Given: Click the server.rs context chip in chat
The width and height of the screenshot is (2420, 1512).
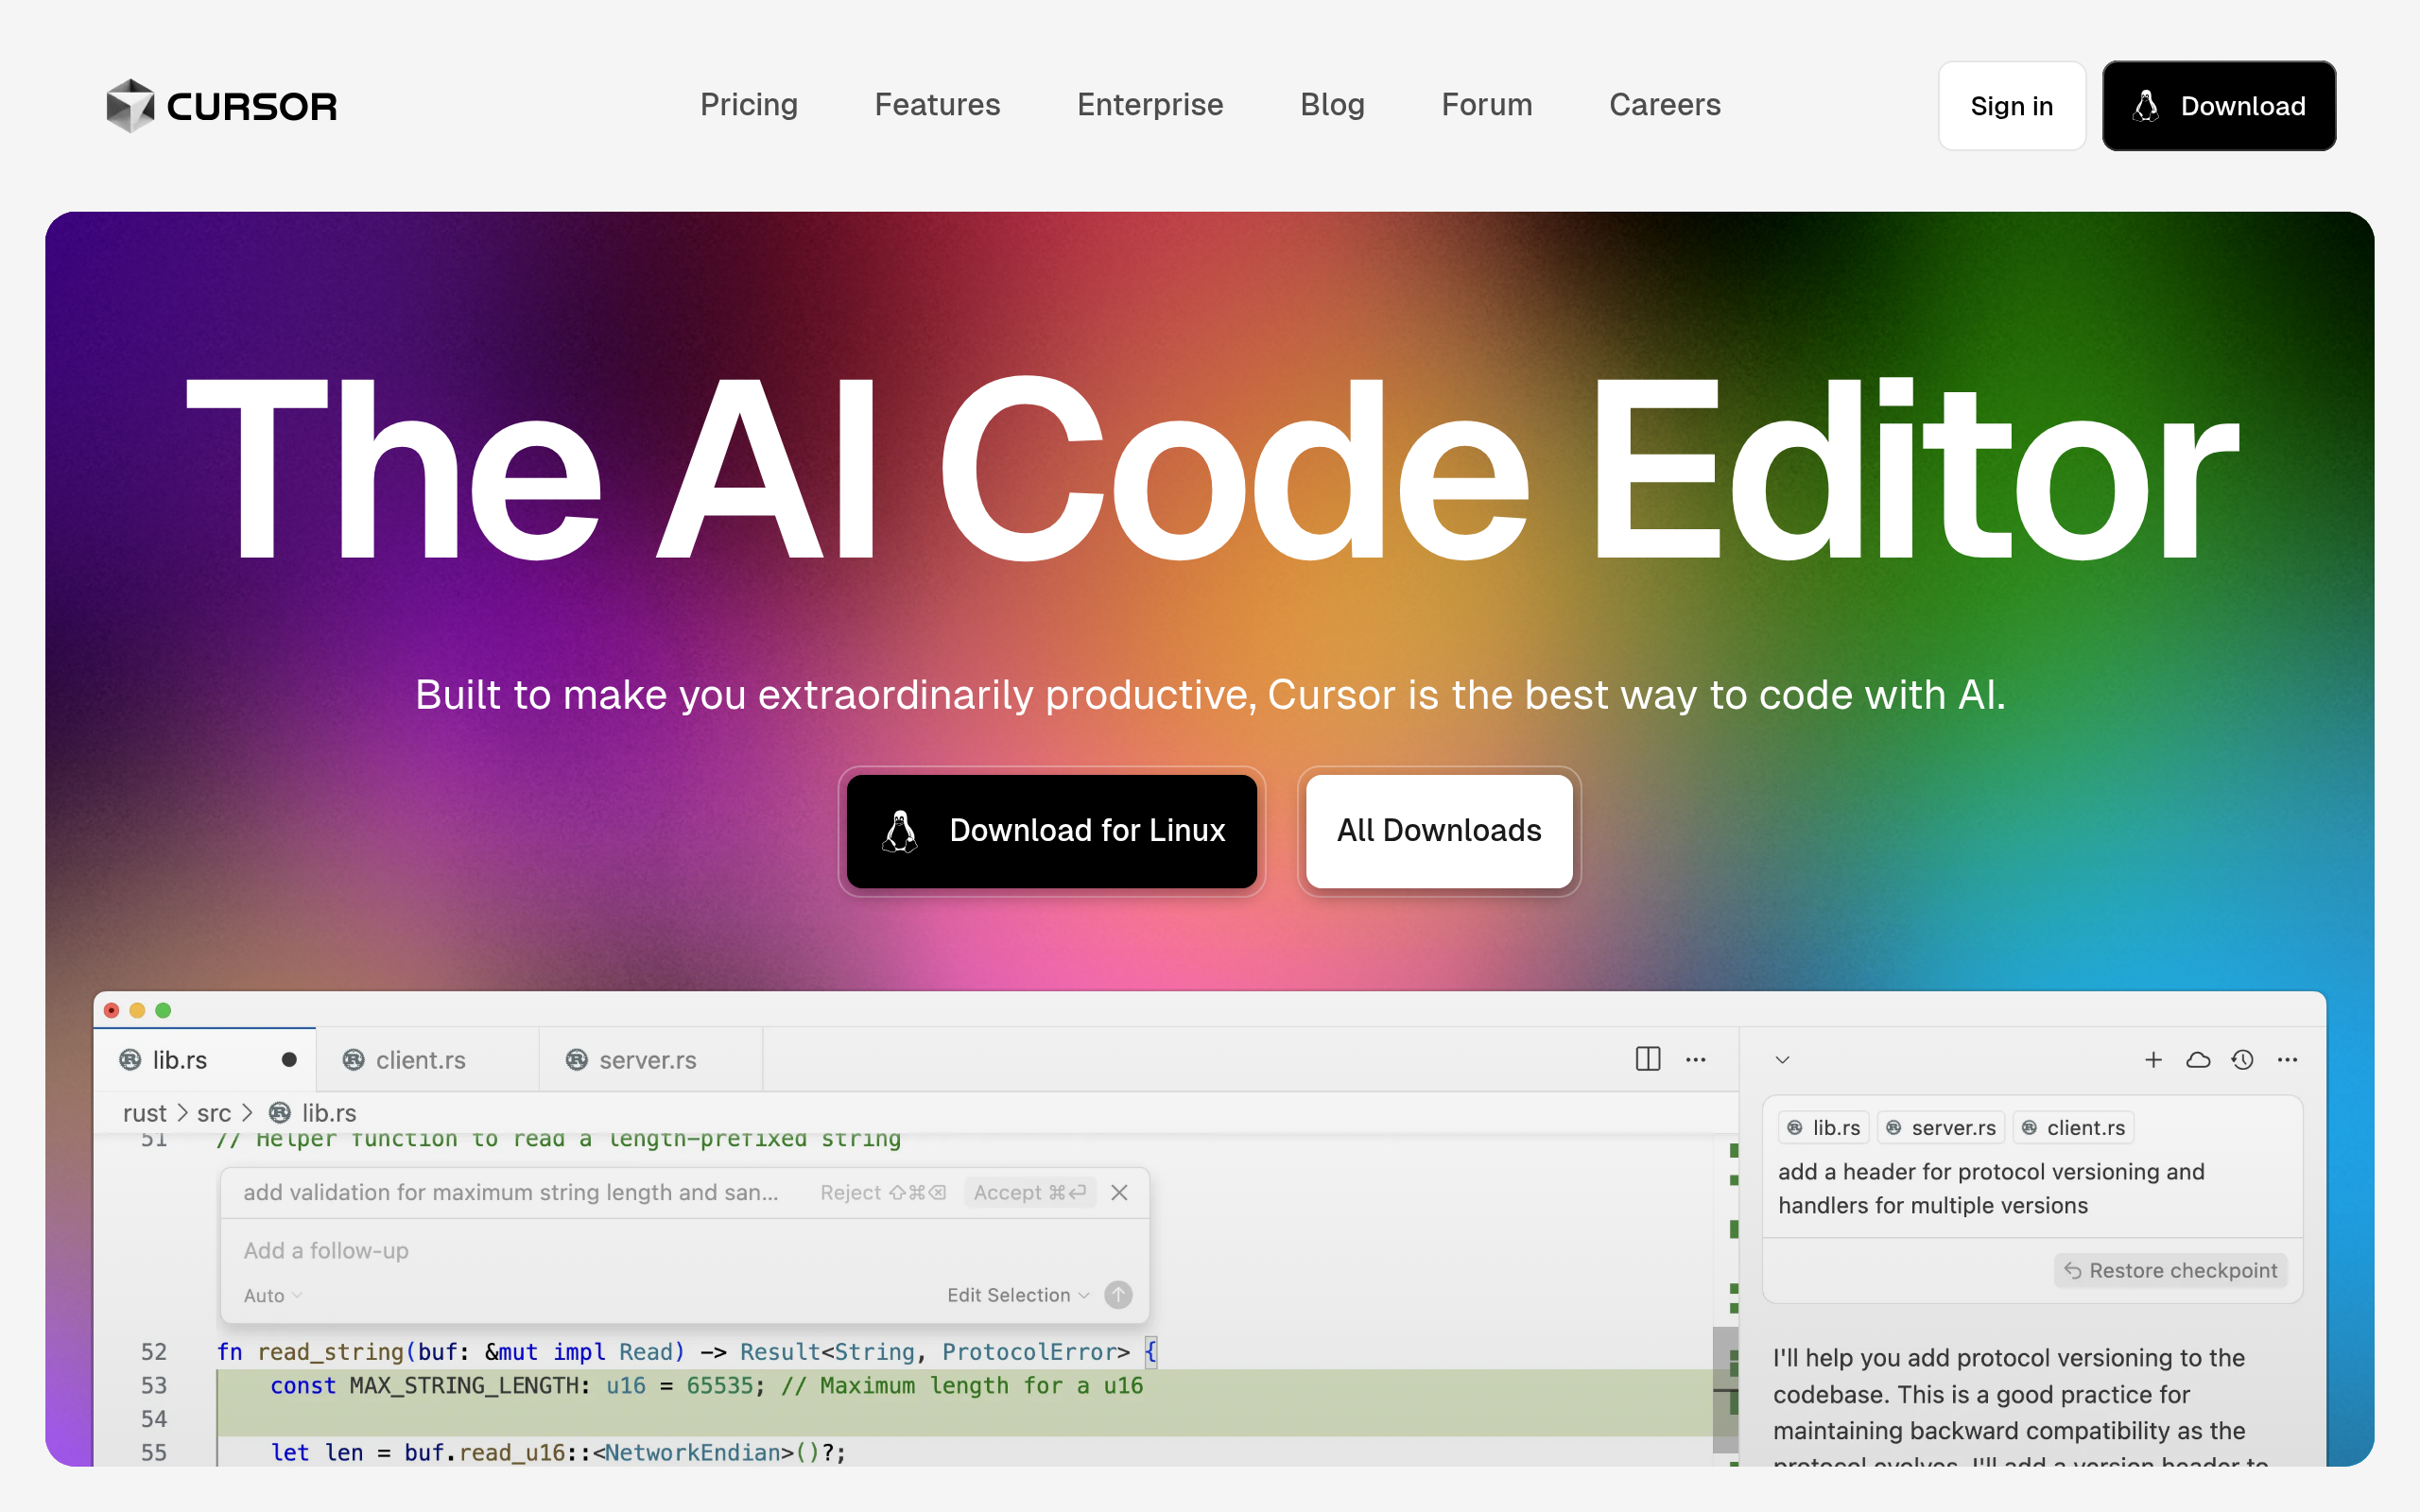Looking at the screenshot, I should [1941, 1128].
